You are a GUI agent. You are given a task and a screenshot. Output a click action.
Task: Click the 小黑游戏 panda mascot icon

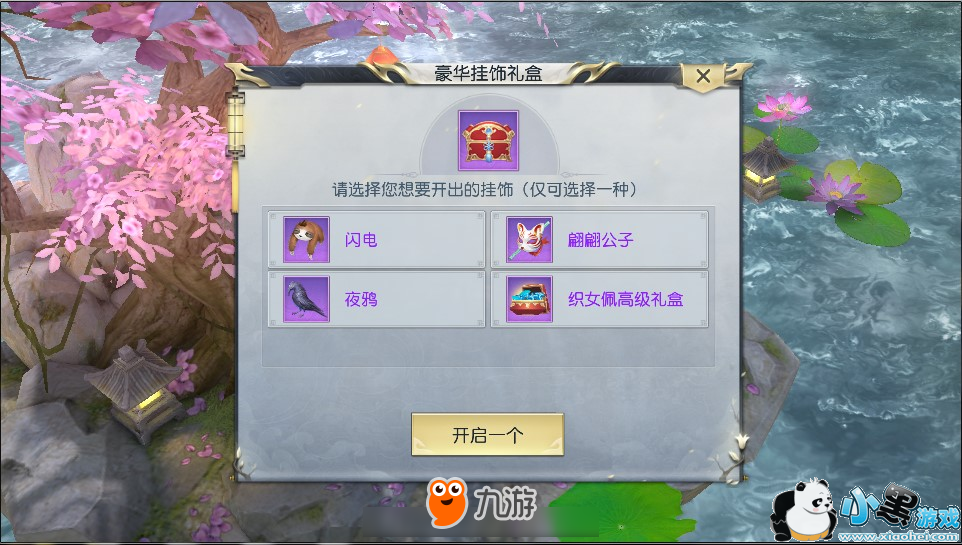tap(804, 509)
